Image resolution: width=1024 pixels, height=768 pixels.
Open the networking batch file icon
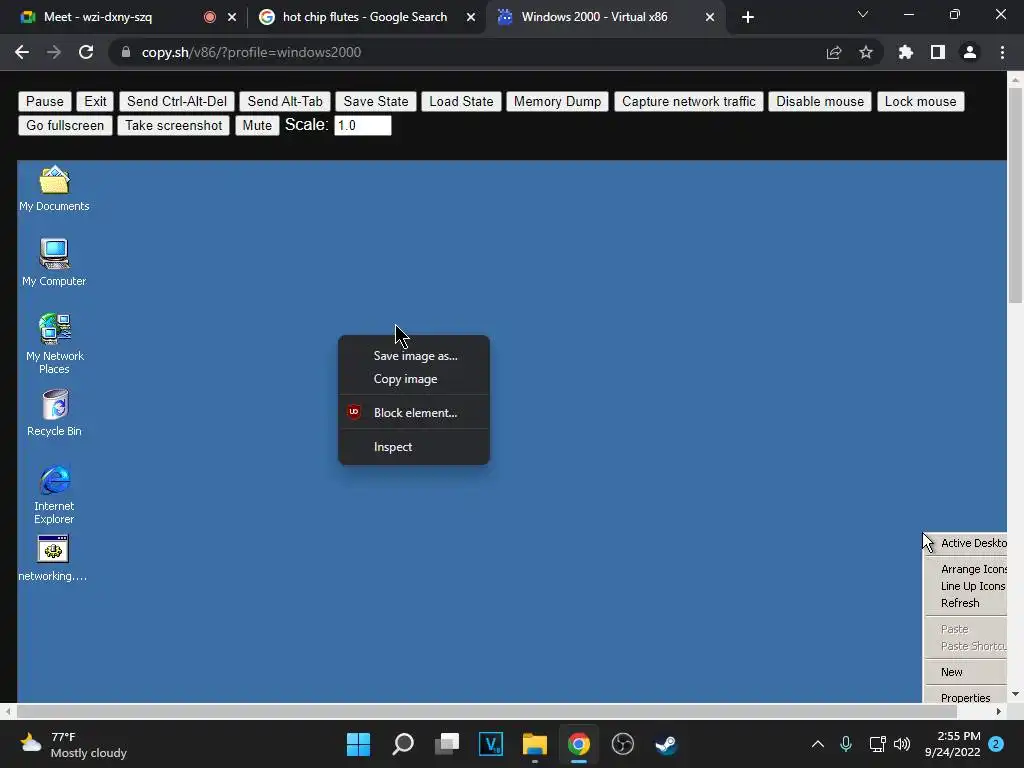(x=53, y=558)
